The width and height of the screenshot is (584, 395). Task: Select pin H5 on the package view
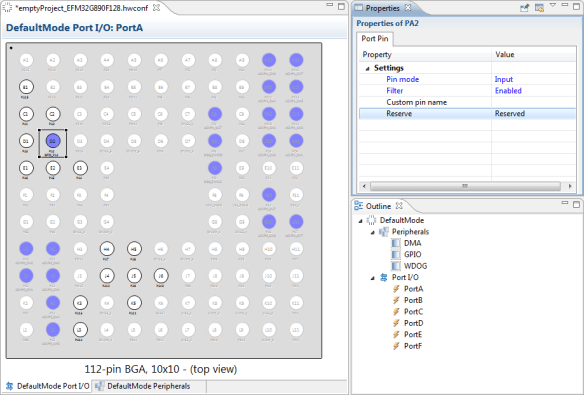pyautogui.click(x=134, y=249)
